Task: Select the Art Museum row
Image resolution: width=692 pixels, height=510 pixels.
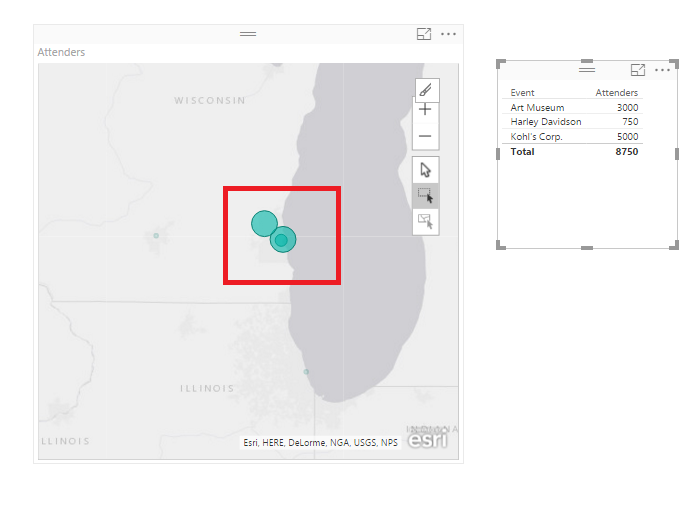Action: click(x=572, y=107)
